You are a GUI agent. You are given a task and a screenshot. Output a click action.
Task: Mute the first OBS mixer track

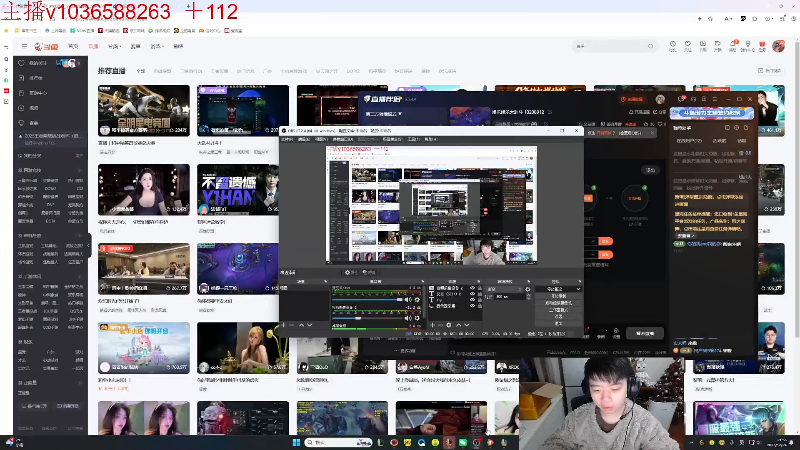(x=408, y=300)
